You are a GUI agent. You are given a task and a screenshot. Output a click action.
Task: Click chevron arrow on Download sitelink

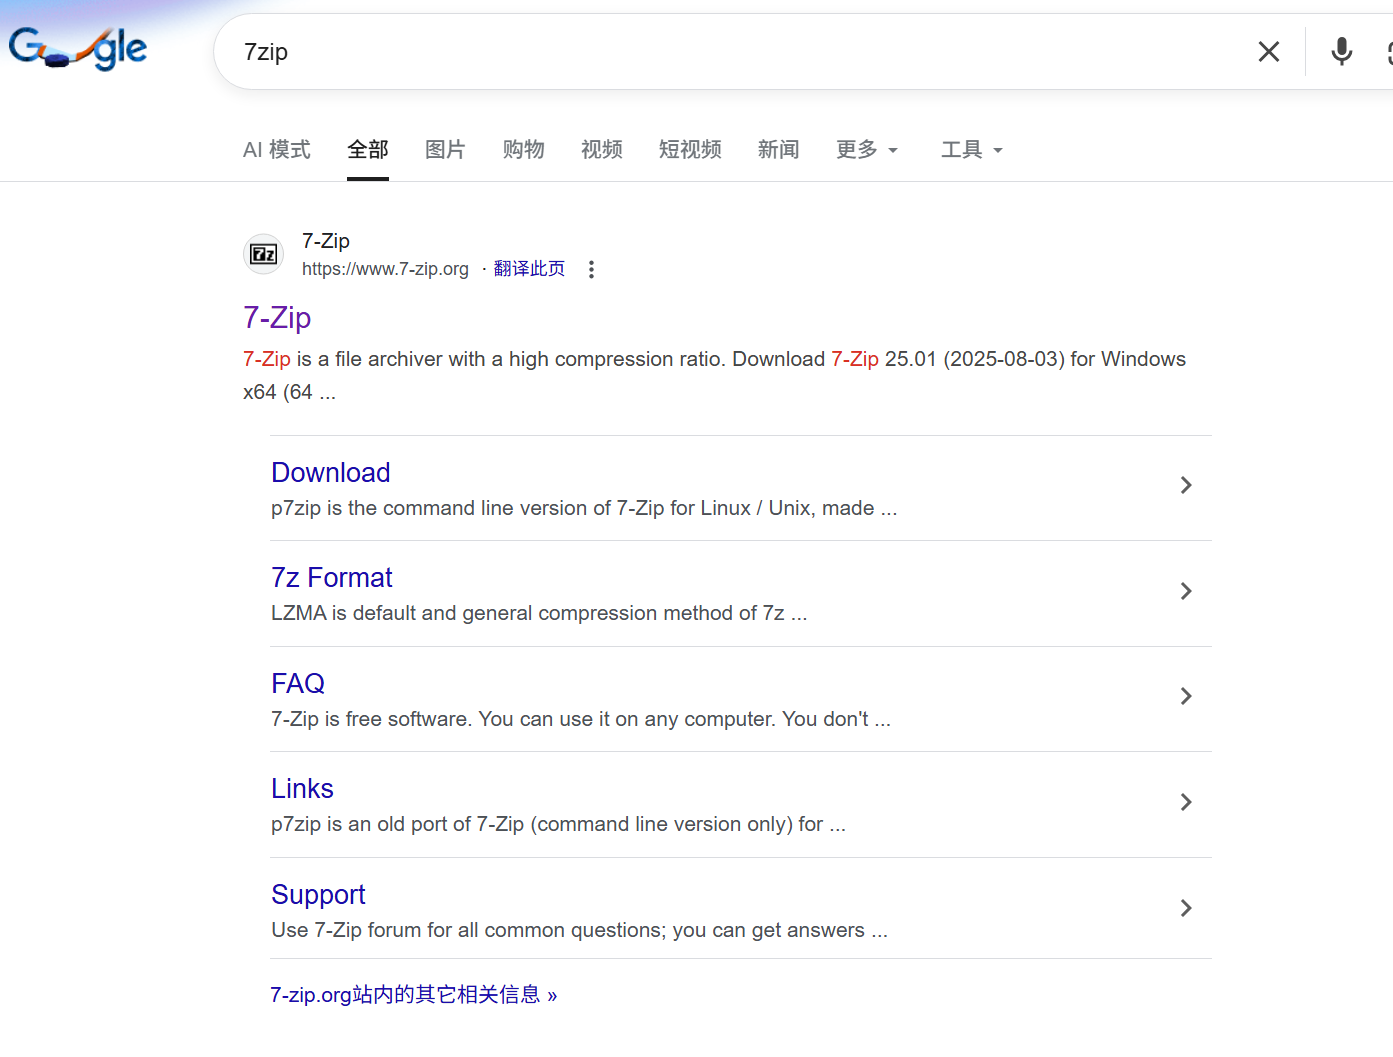tap(1186, 485)
